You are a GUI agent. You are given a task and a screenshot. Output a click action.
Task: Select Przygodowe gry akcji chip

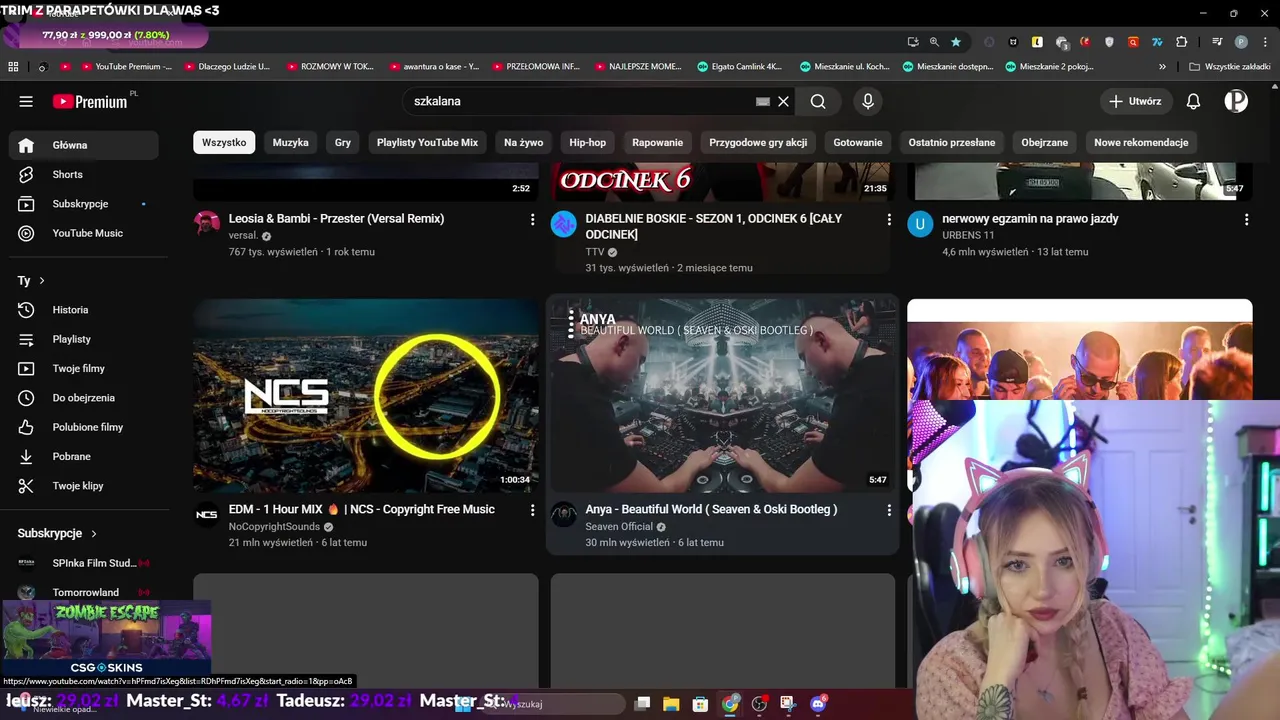[758, 143]
